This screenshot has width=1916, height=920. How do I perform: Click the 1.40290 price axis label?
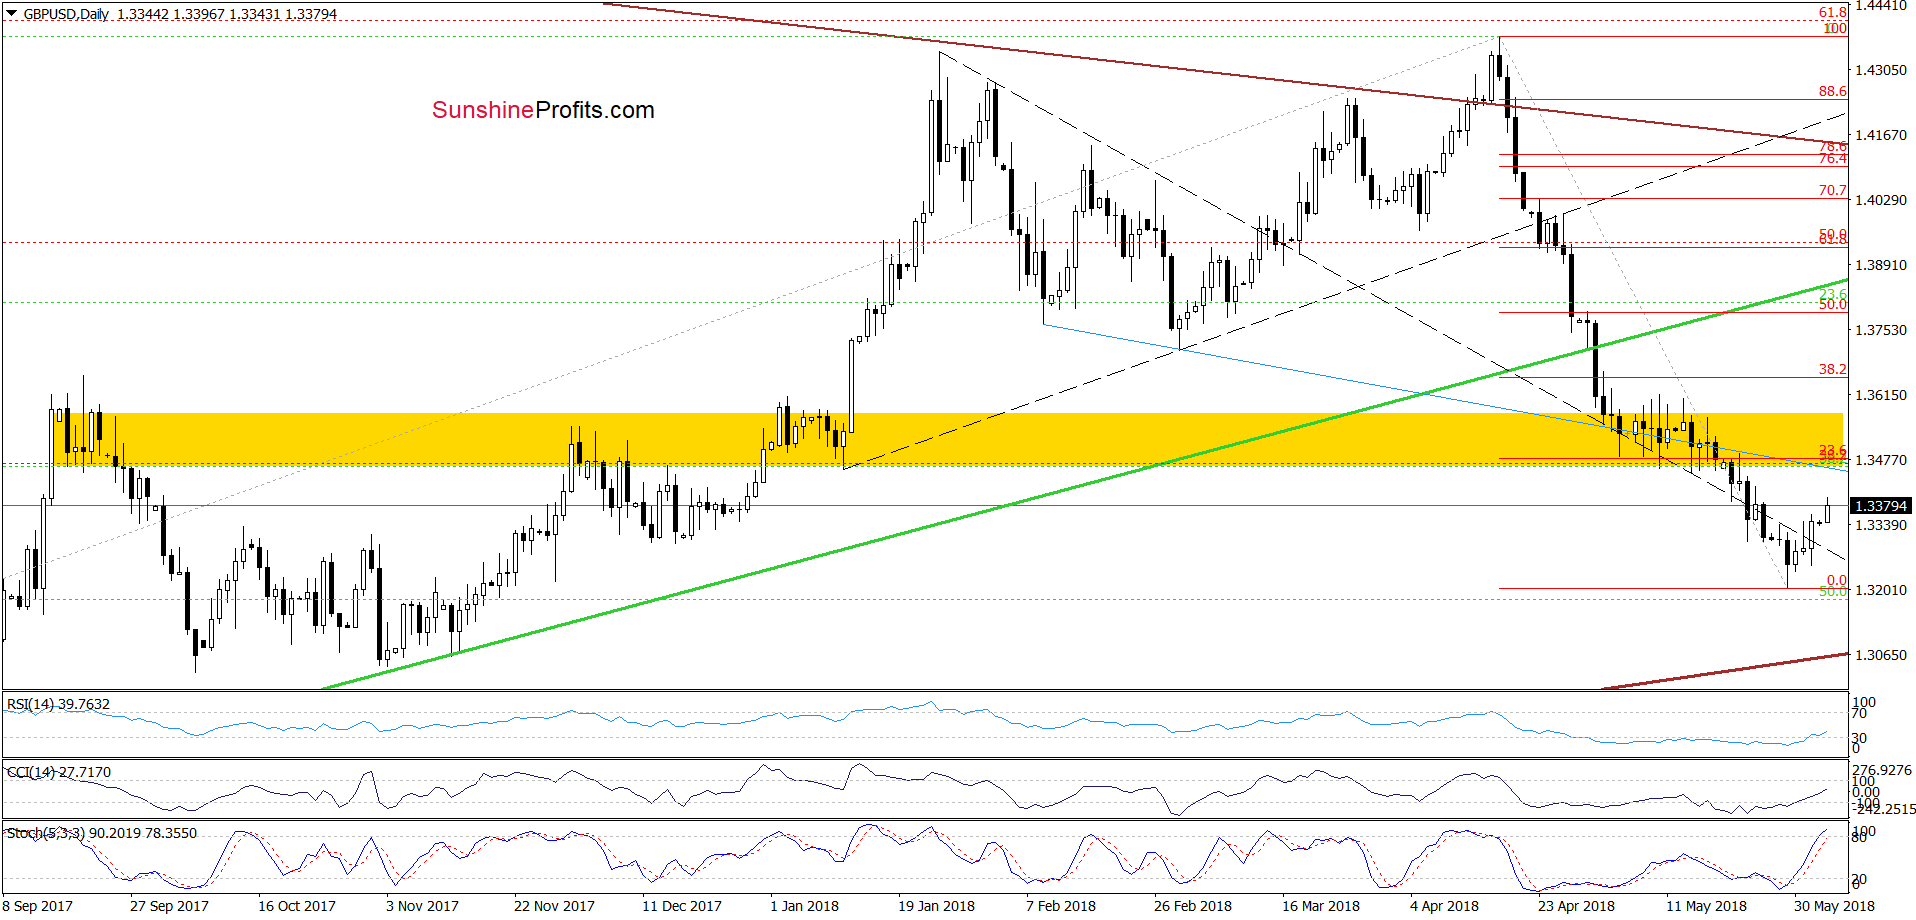point(1881,200)
